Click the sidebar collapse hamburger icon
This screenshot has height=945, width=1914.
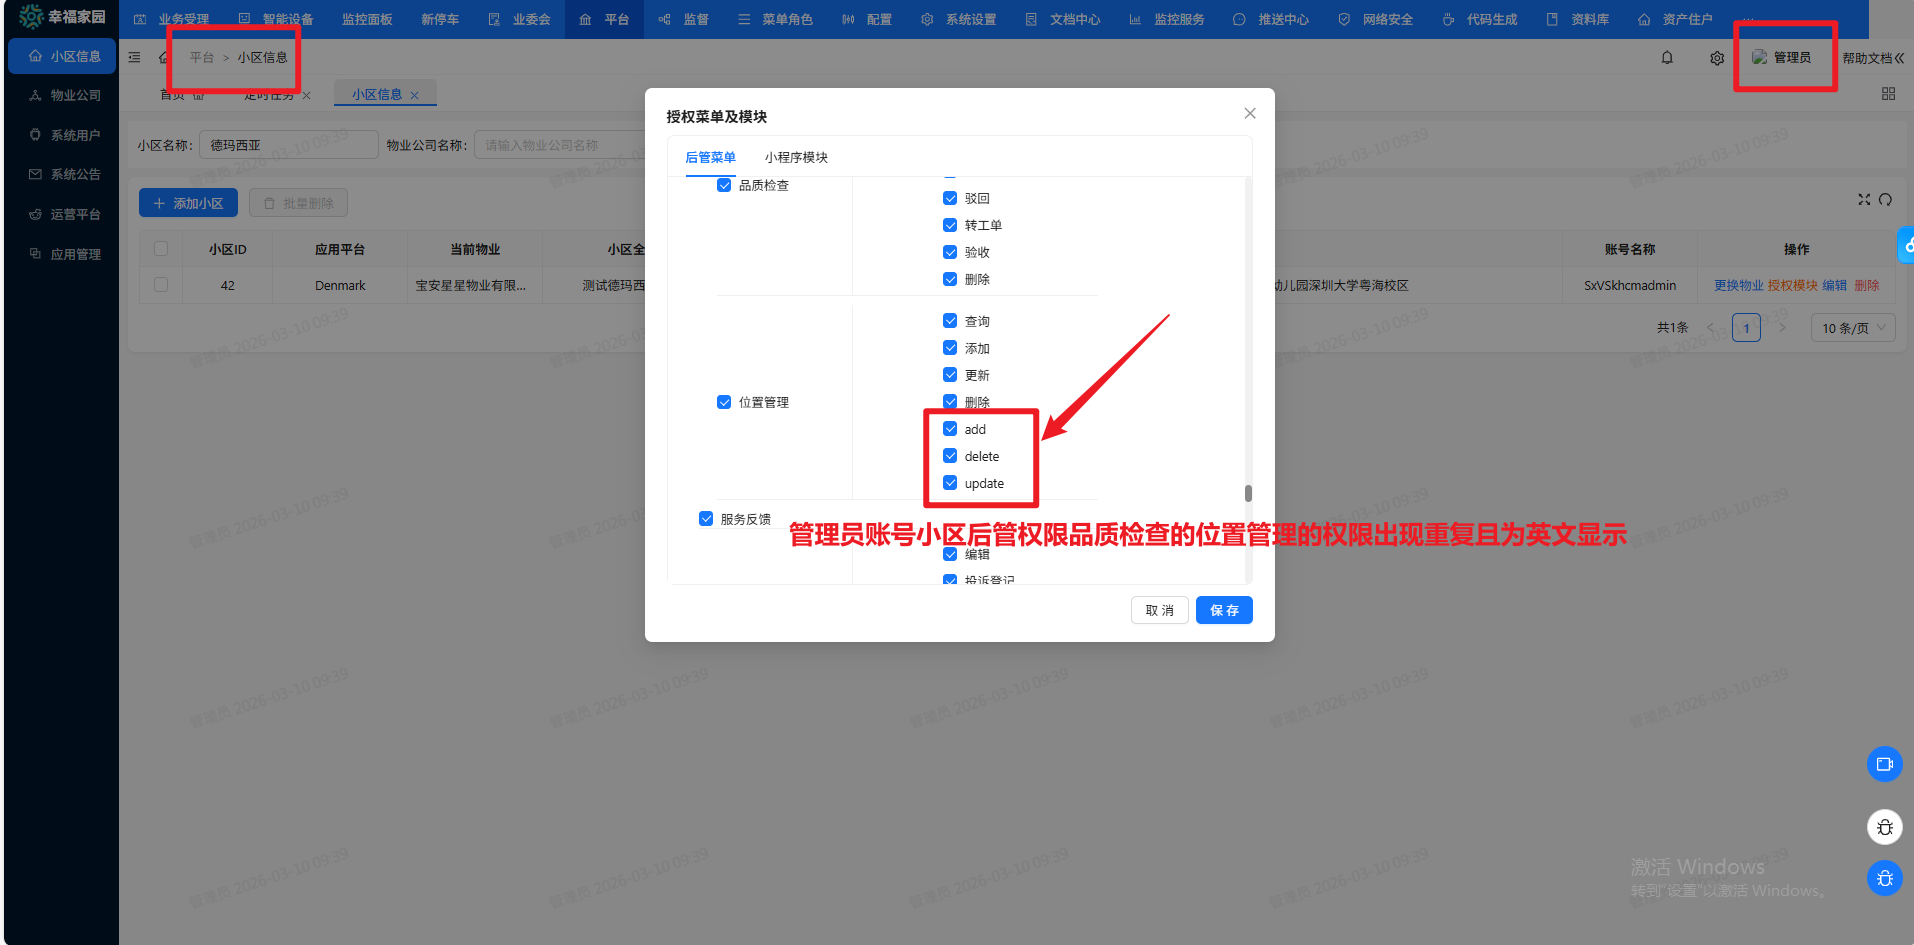pyautogui.click(x=134, y=58)
